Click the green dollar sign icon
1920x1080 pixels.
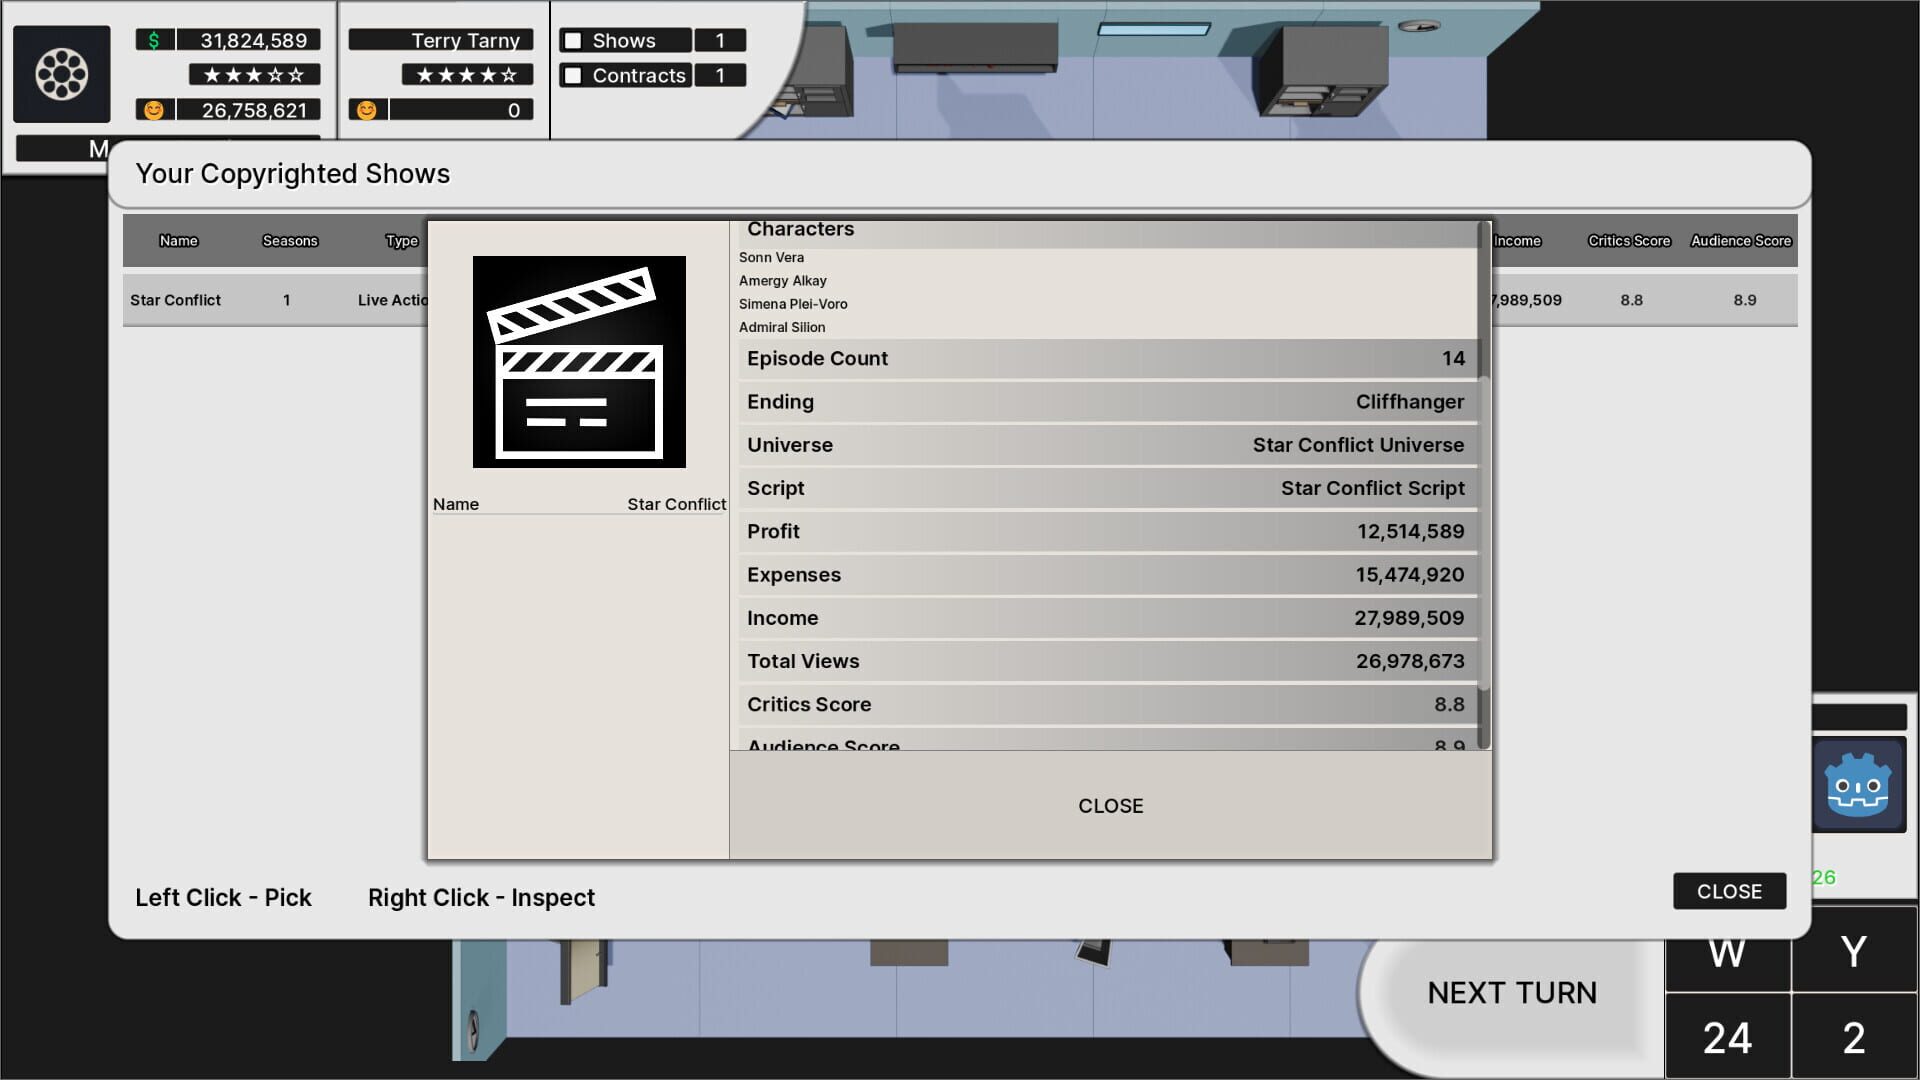tap(152, 40)
